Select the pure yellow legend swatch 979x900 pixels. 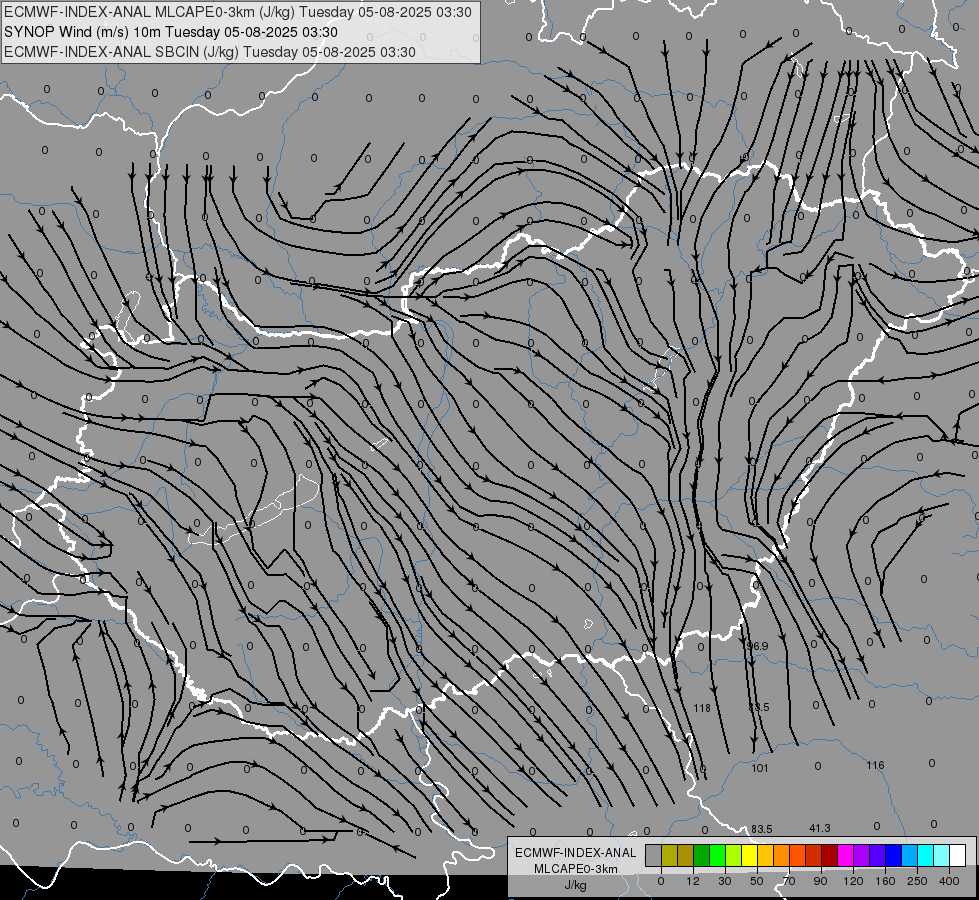point(750,855)
